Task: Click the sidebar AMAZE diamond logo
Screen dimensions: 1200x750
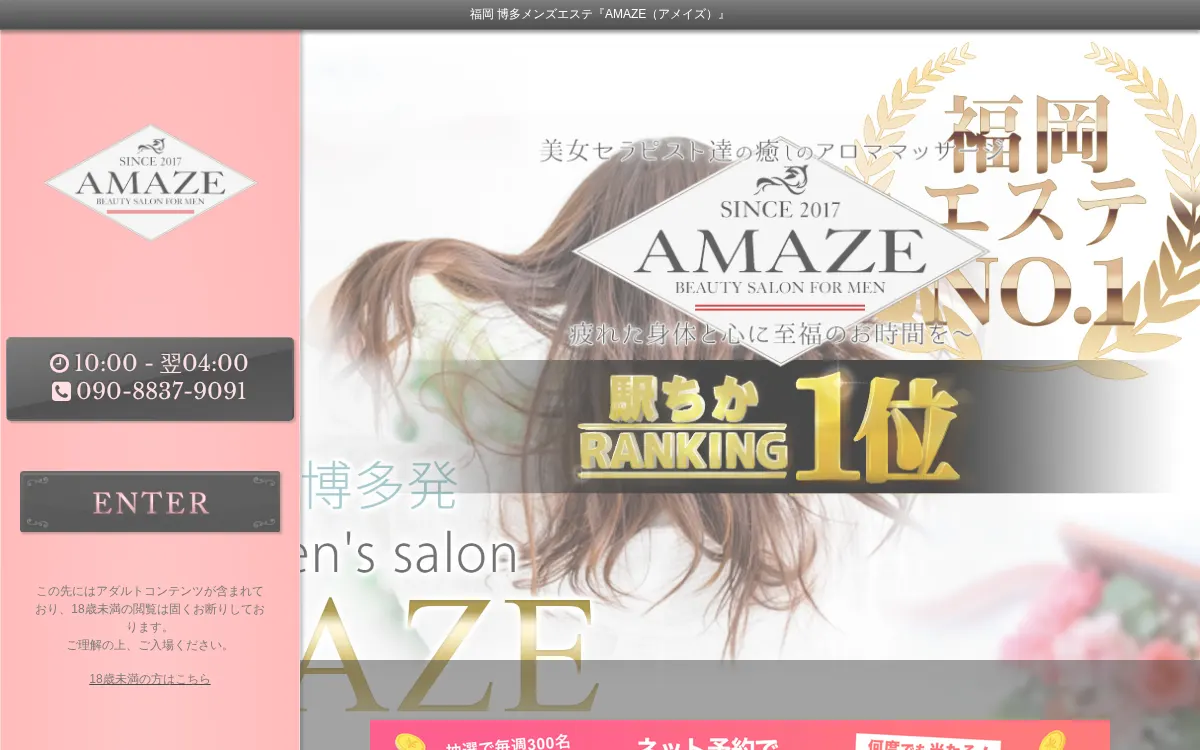Action: pos(150,182)
